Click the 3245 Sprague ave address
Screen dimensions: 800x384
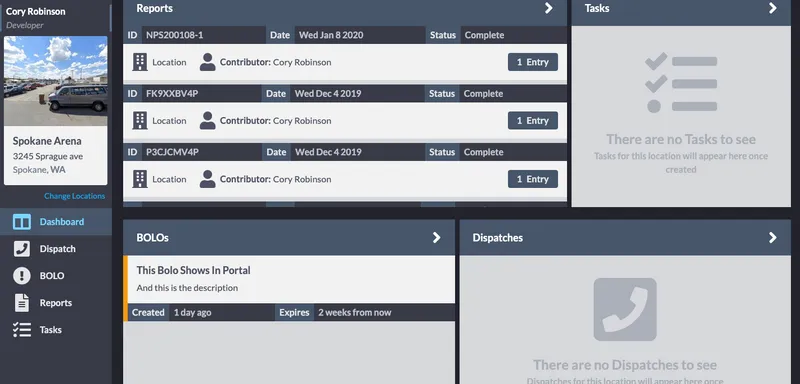click(x=48, y=157)
